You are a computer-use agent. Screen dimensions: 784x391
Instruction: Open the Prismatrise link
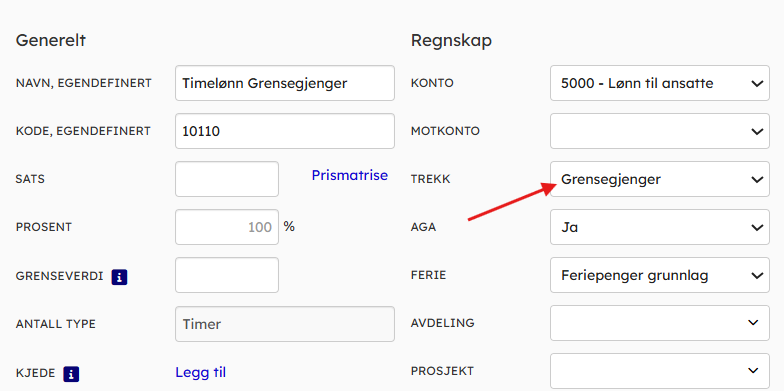[x=350, y=176]
